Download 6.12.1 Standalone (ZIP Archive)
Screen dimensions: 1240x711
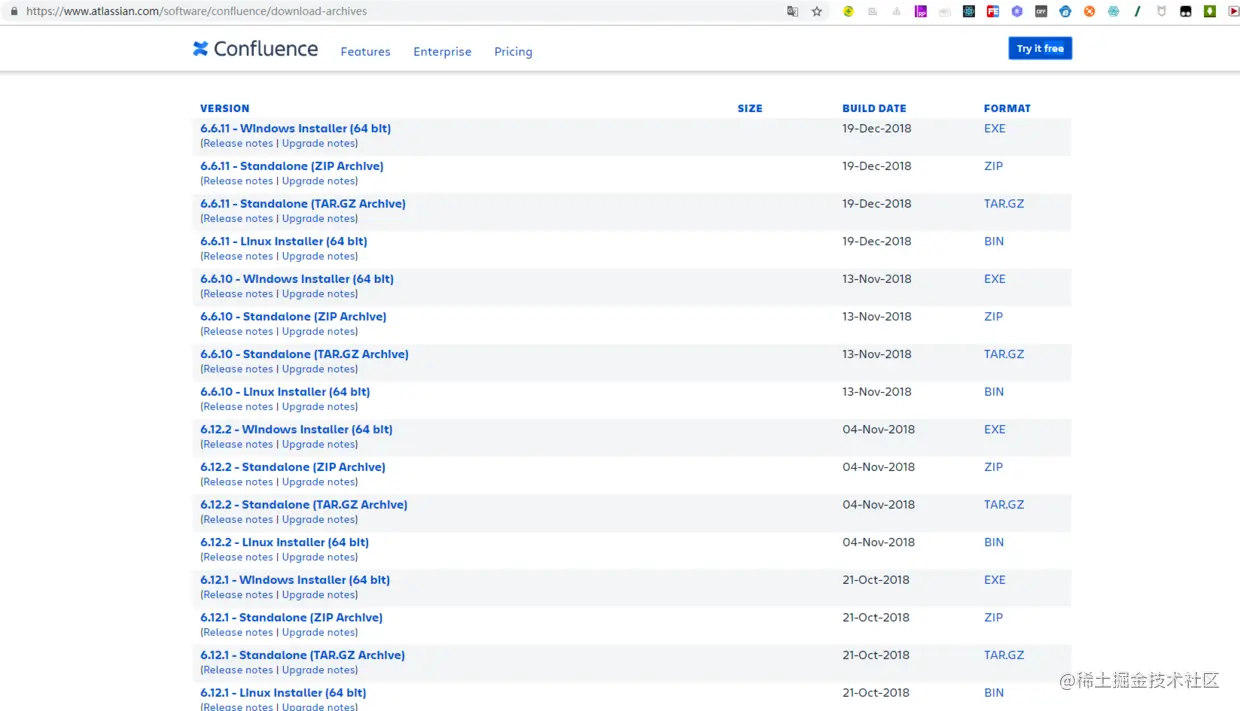(291, 618)
